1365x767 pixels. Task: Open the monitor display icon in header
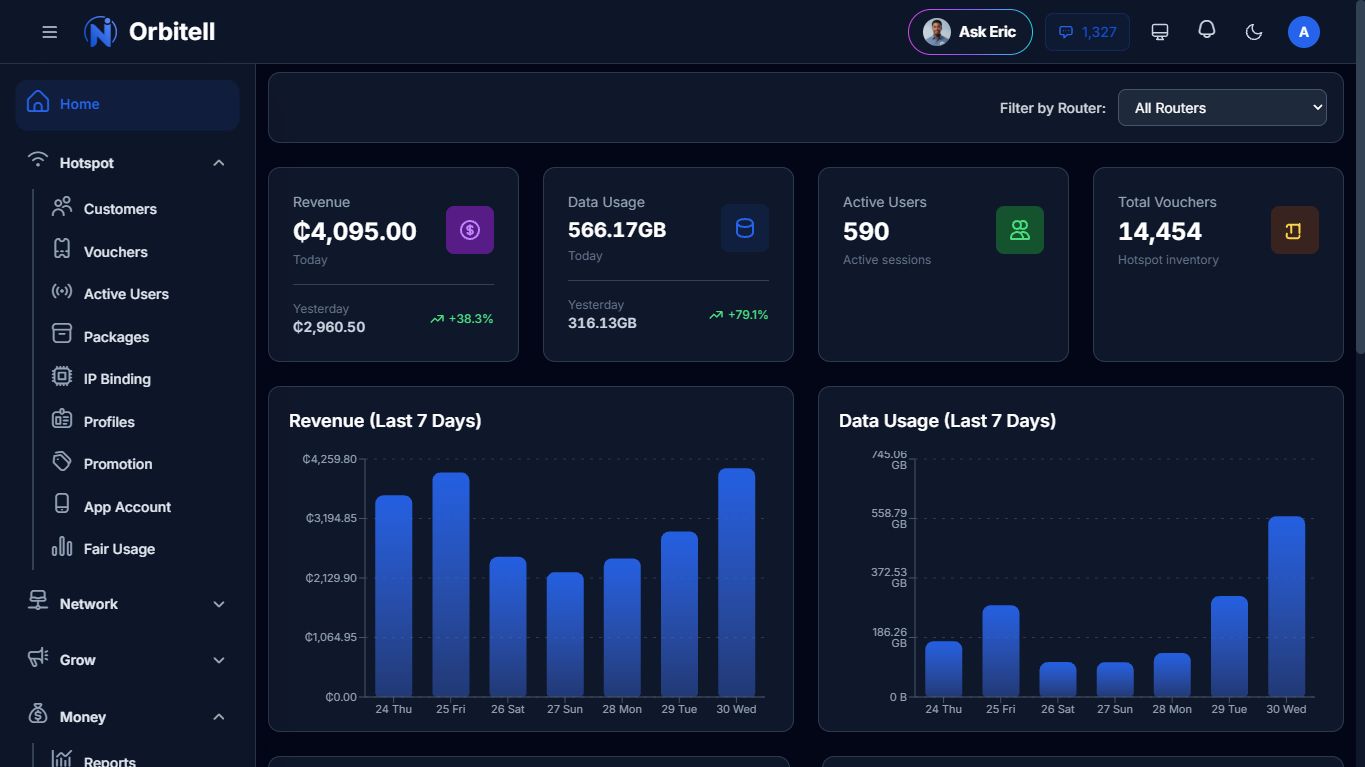point(1160,32)
